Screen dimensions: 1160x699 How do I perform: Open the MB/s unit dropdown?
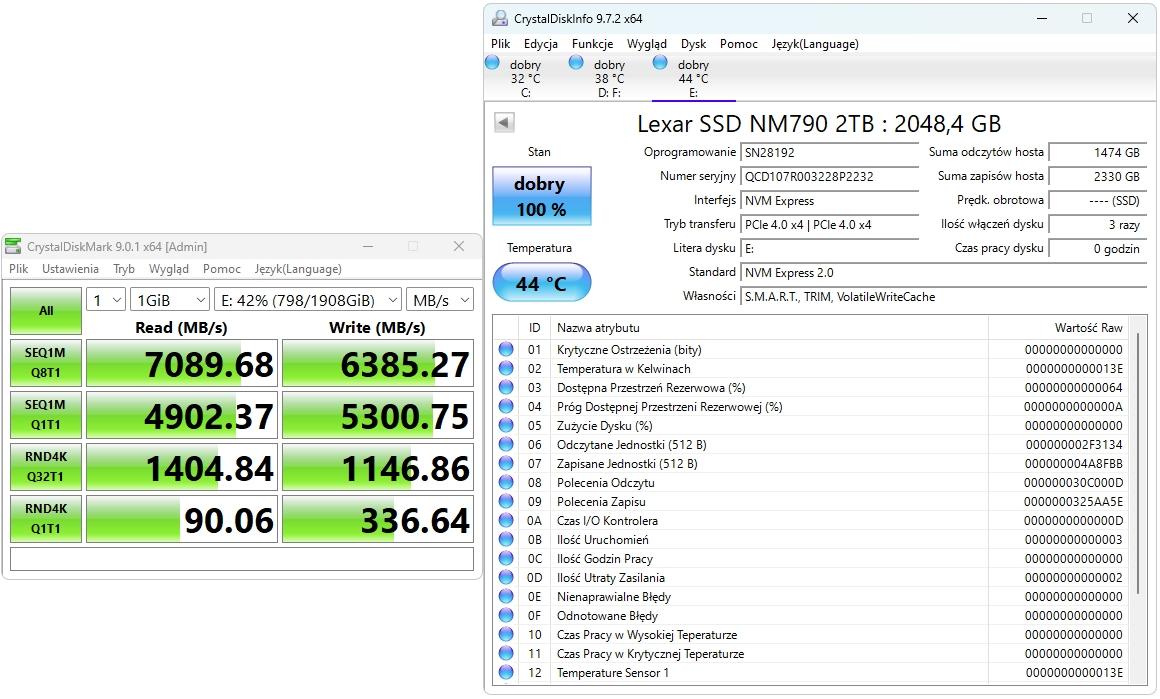pos(440,300)
